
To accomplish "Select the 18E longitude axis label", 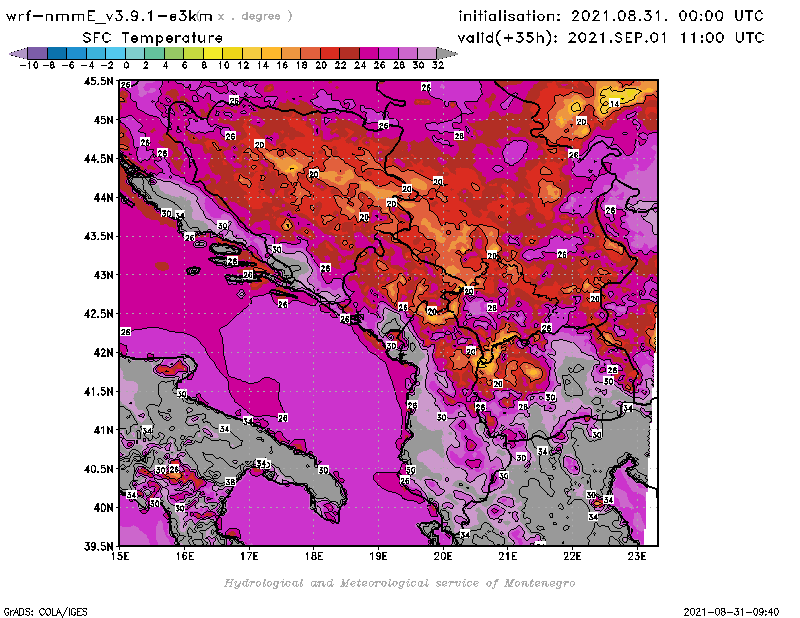I will (314, 556).
